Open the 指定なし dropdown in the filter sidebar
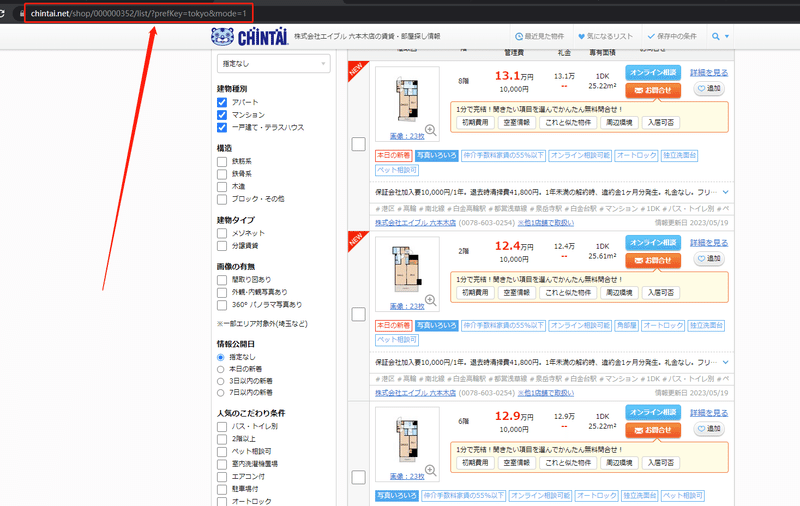 point(273,64)
